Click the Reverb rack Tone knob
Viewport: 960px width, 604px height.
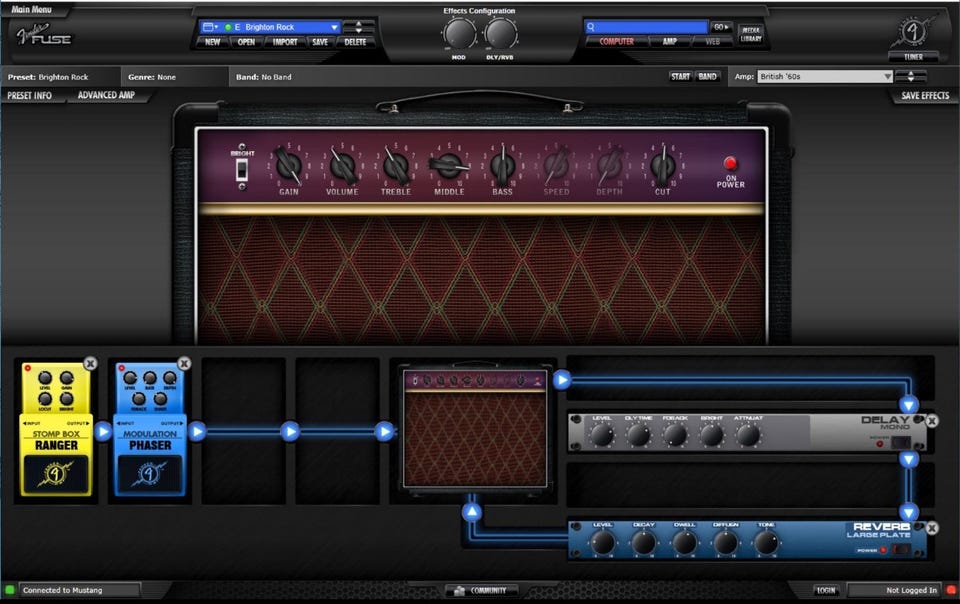766,542
